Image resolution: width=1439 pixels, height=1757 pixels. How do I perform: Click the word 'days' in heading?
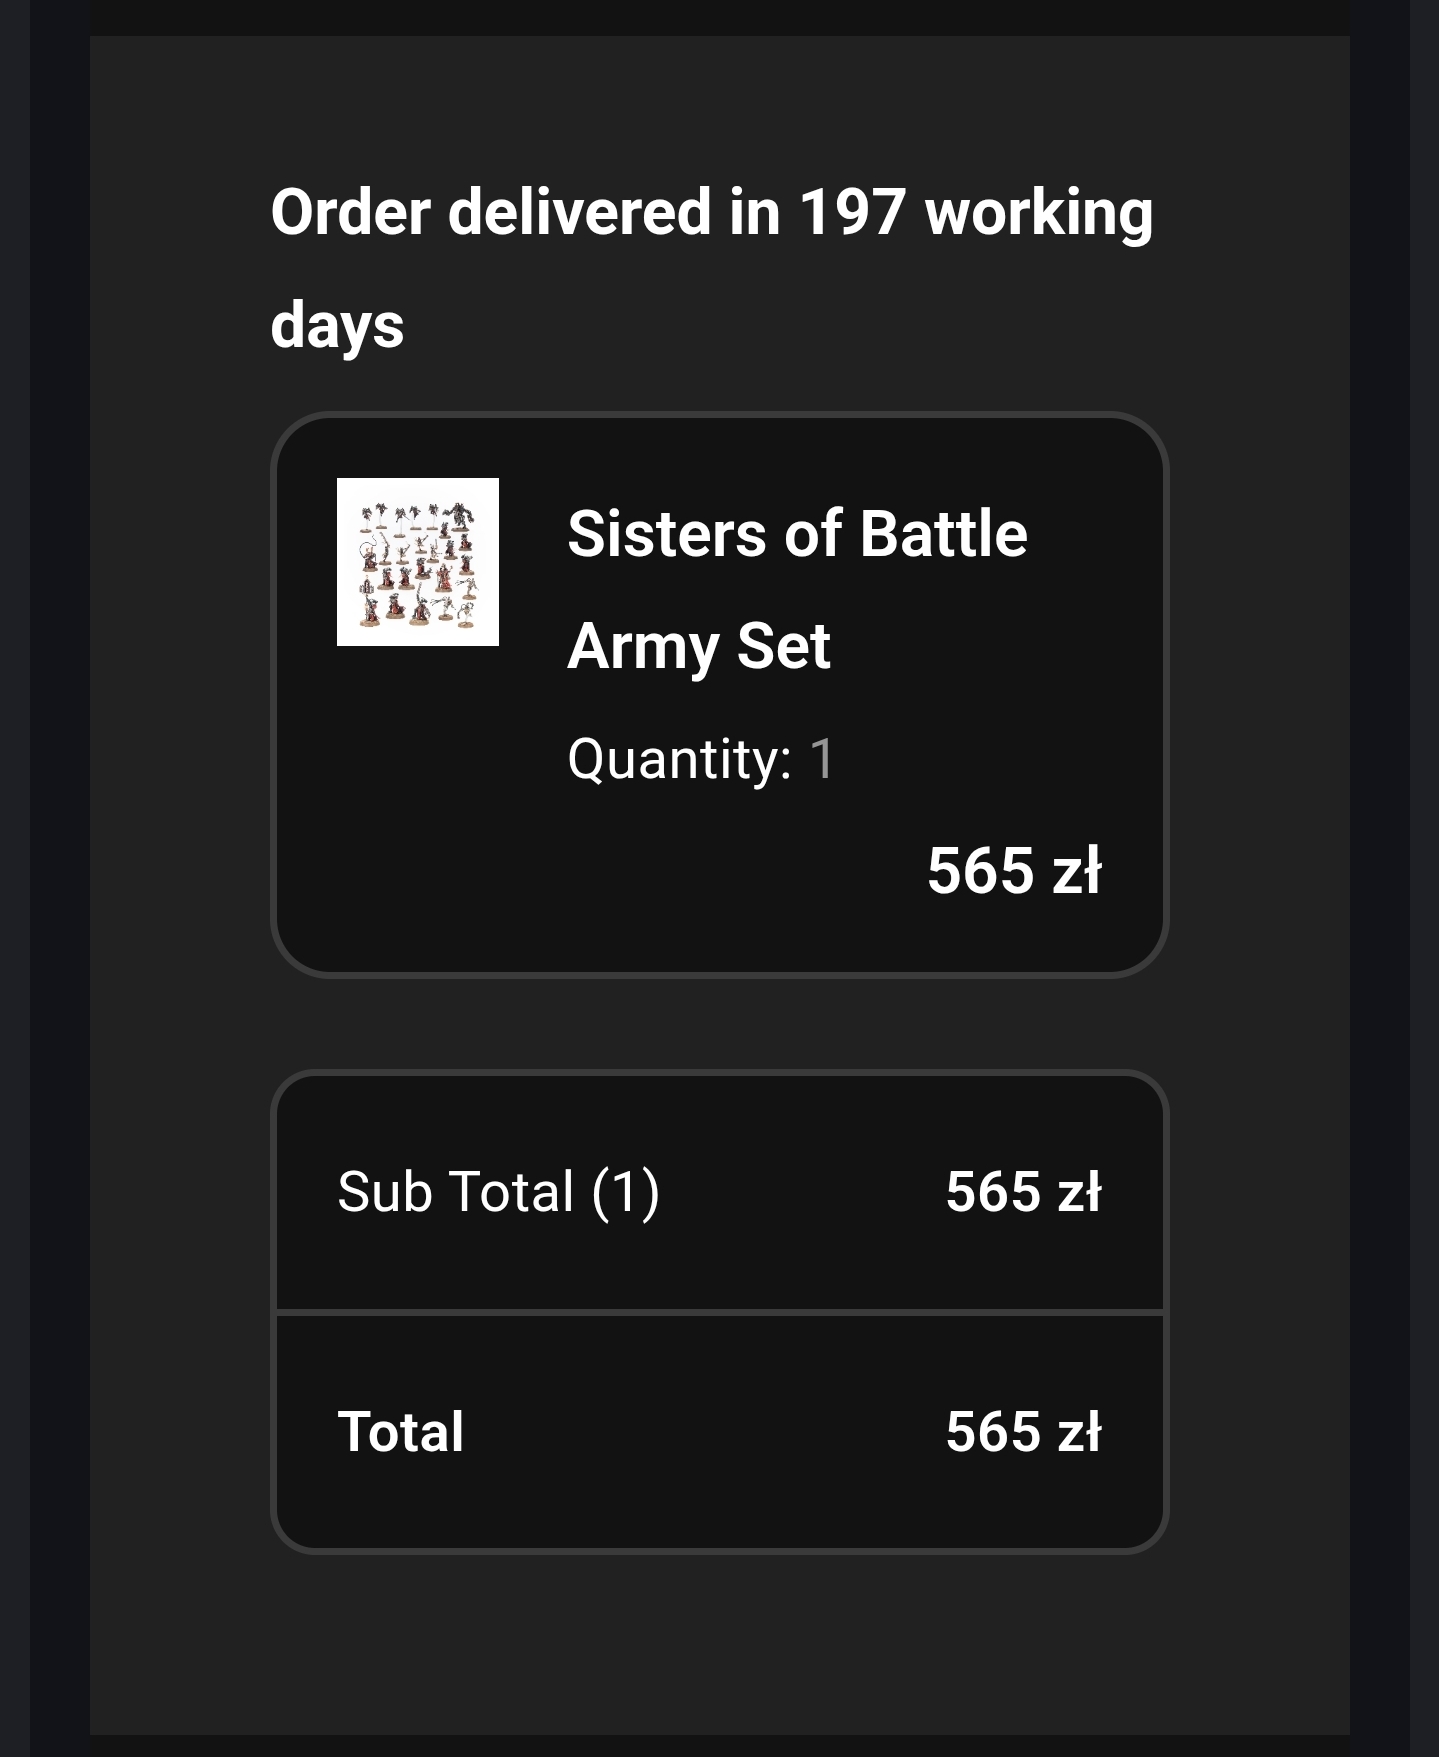coord(337,326)
